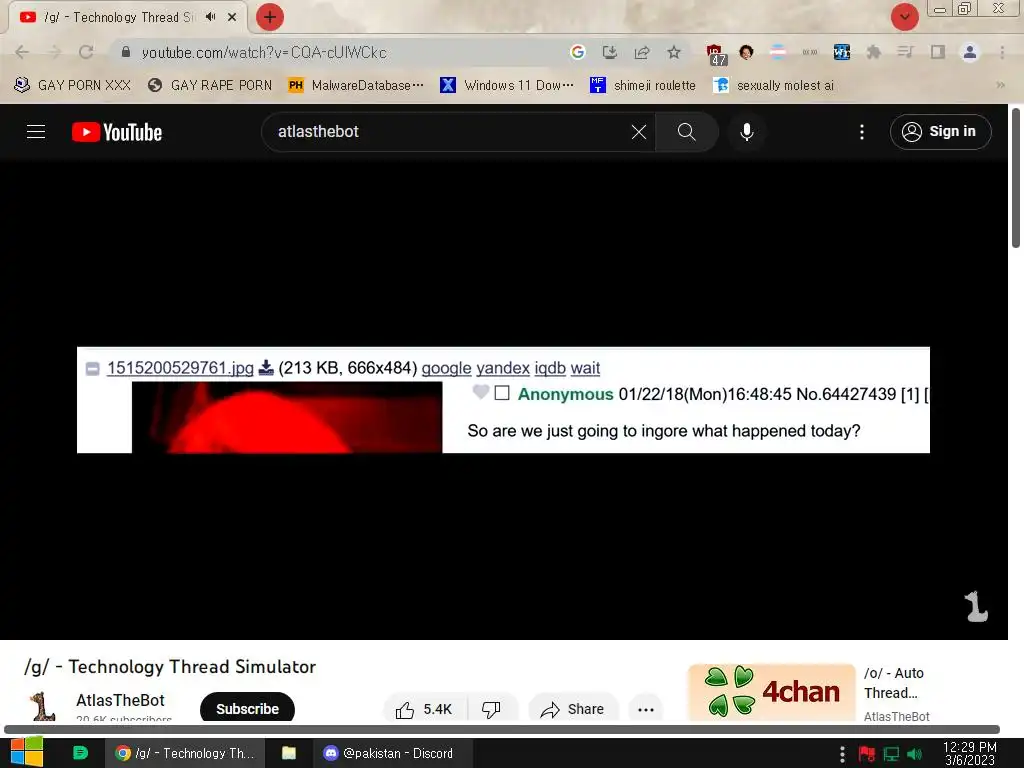
Task: Close the /g/ Technology Thread tab
Action: coord(232,17)
